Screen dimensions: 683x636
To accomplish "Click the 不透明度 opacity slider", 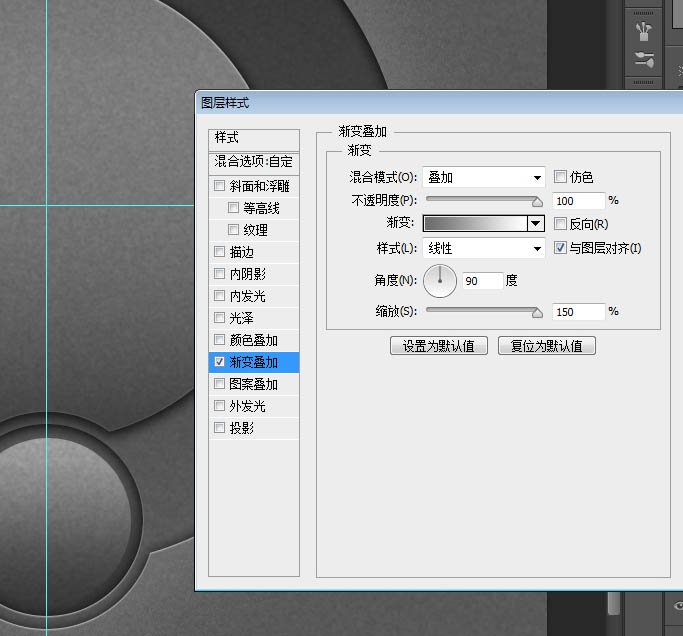I will click(x=482, y=201).
